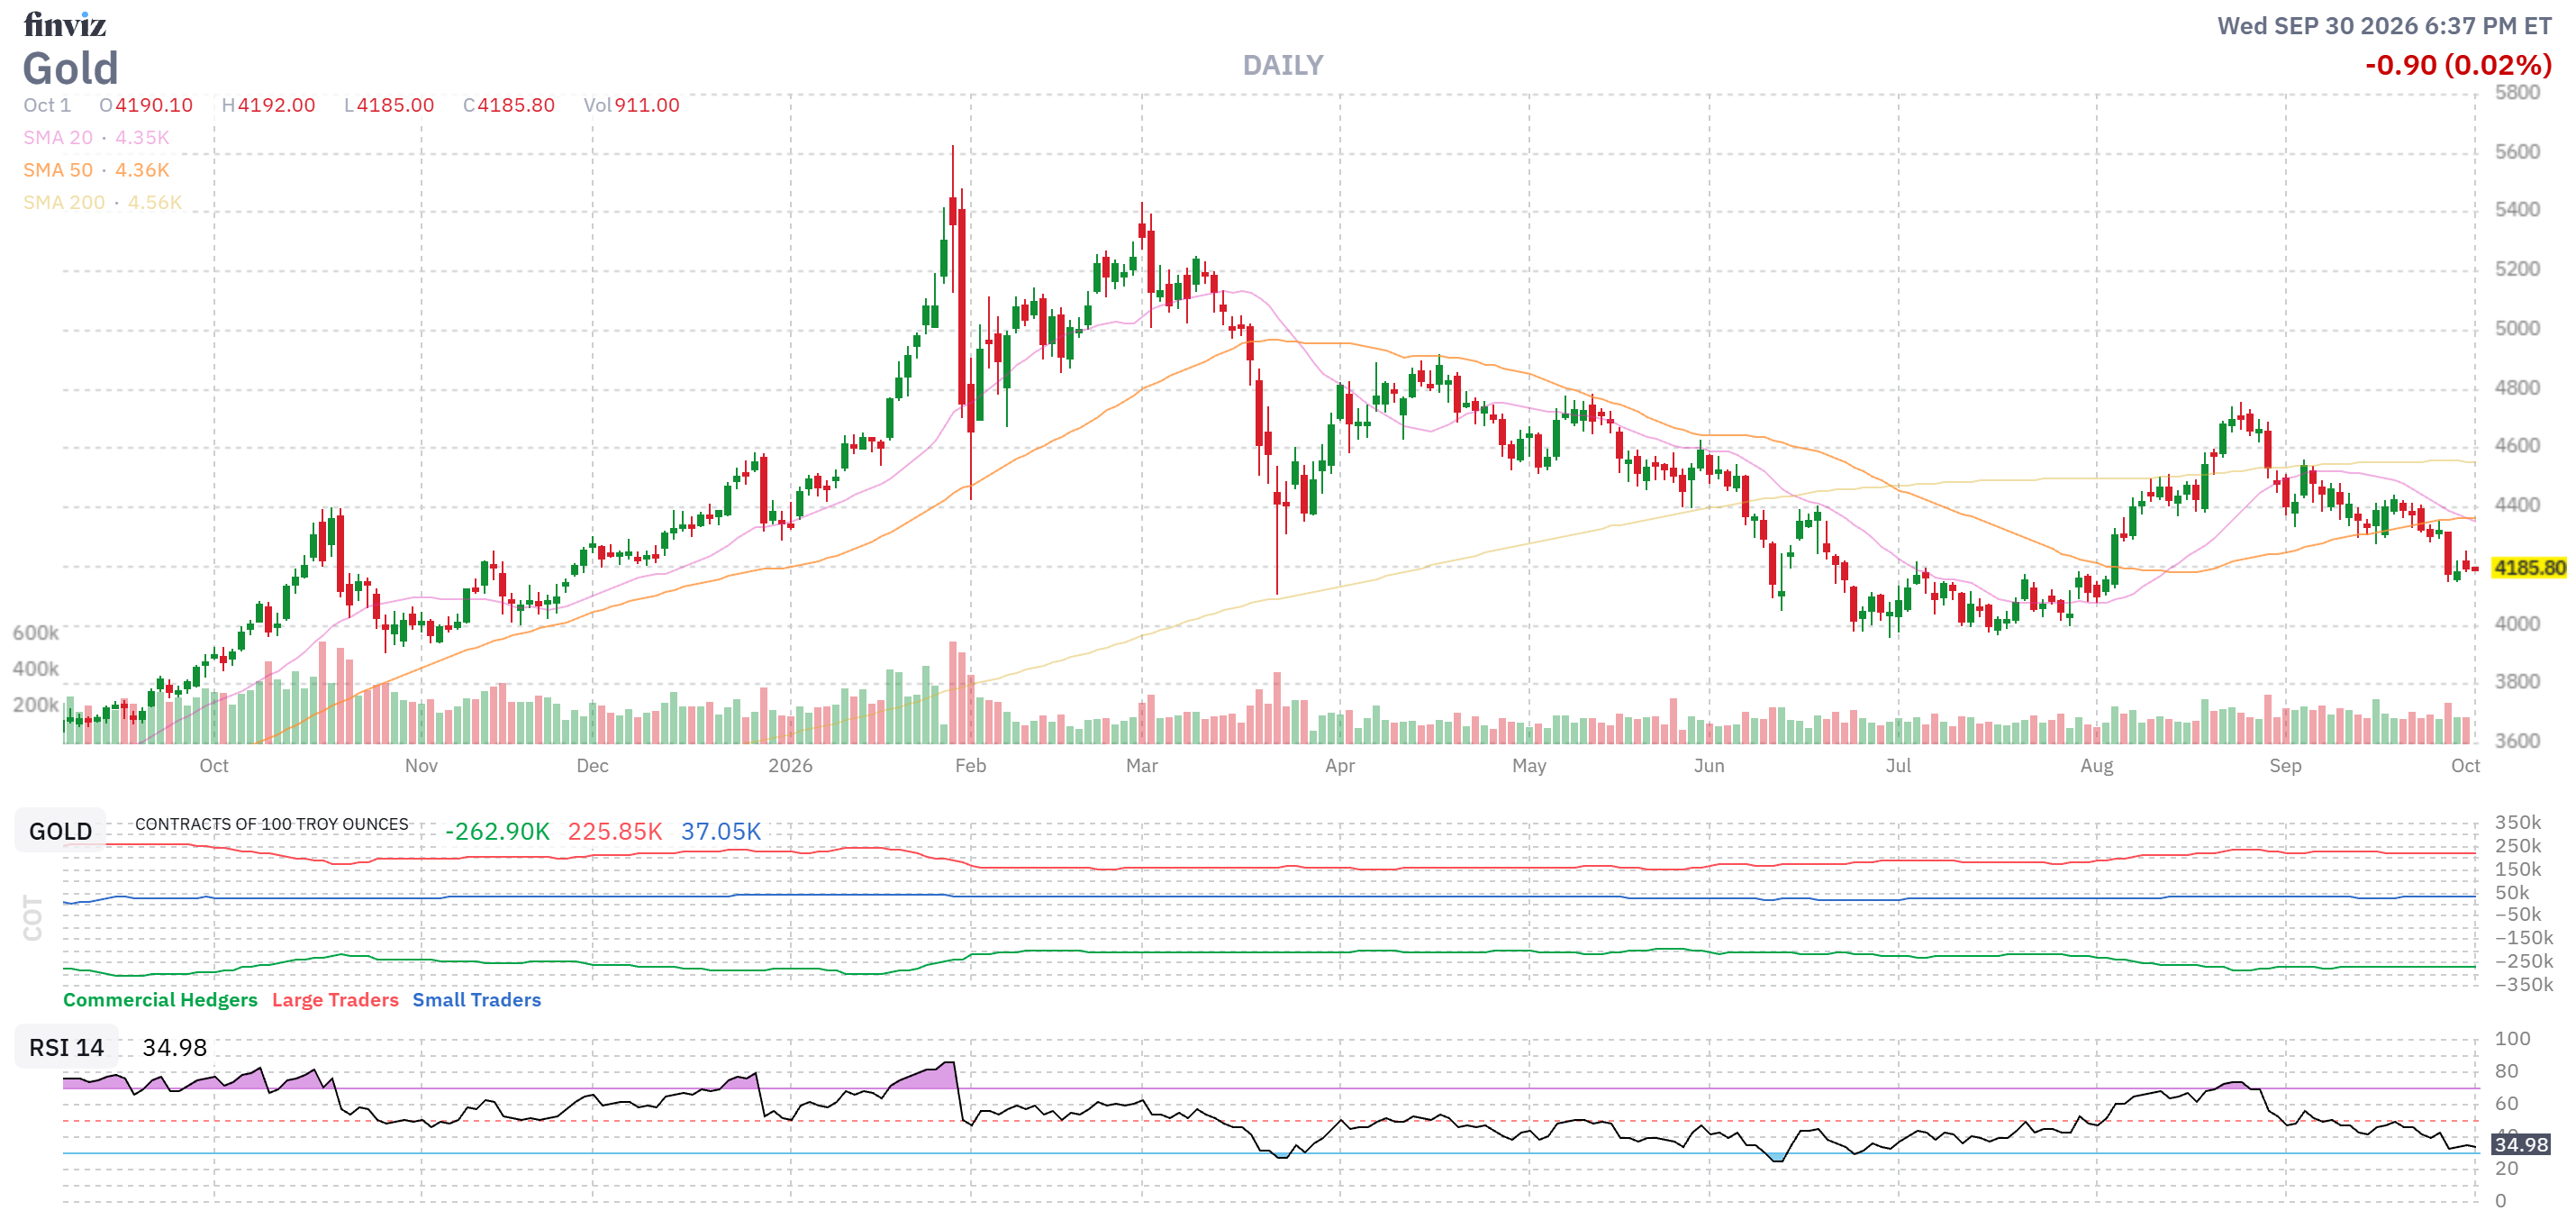Click the Mar label on time axis
The height and width of the screenshot is (1229, 2576).
click(x=1141, y=765)
